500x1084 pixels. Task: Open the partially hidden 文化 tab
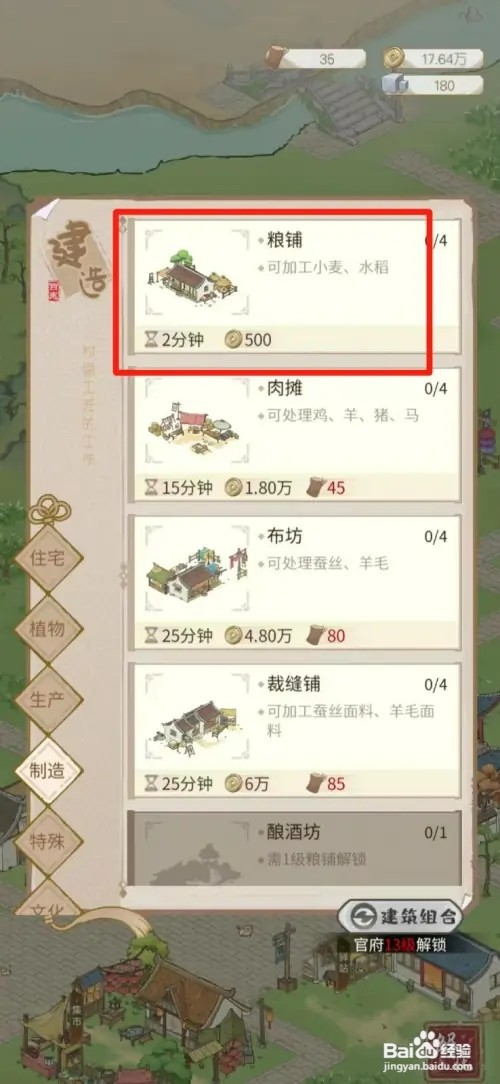click(x=48, y=901)
